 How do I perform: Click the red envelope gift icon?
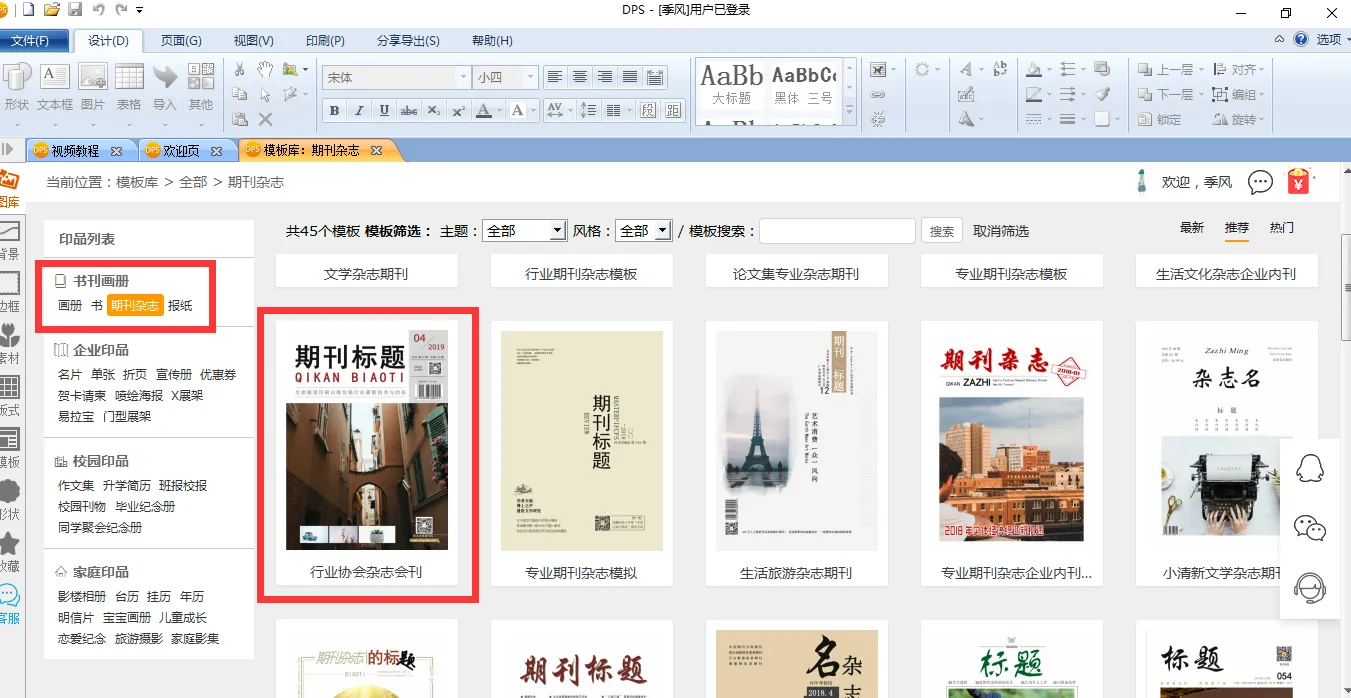click(1298, 181)
